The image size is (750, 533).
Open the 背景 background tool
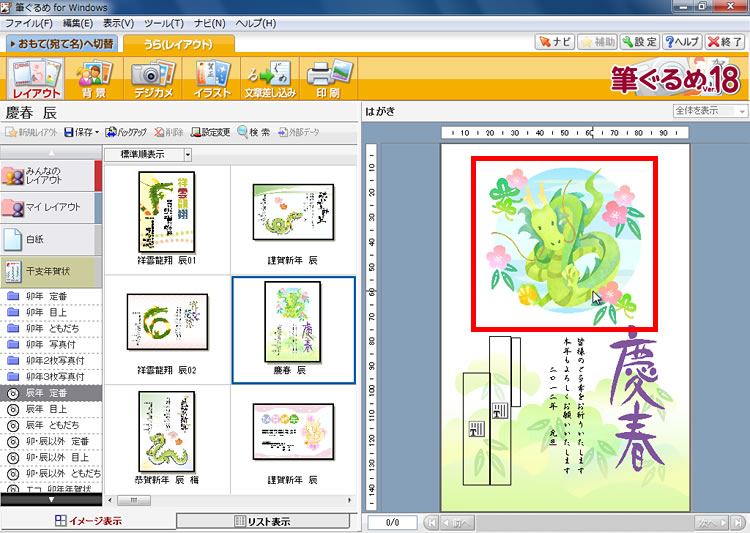coord(94,78)
